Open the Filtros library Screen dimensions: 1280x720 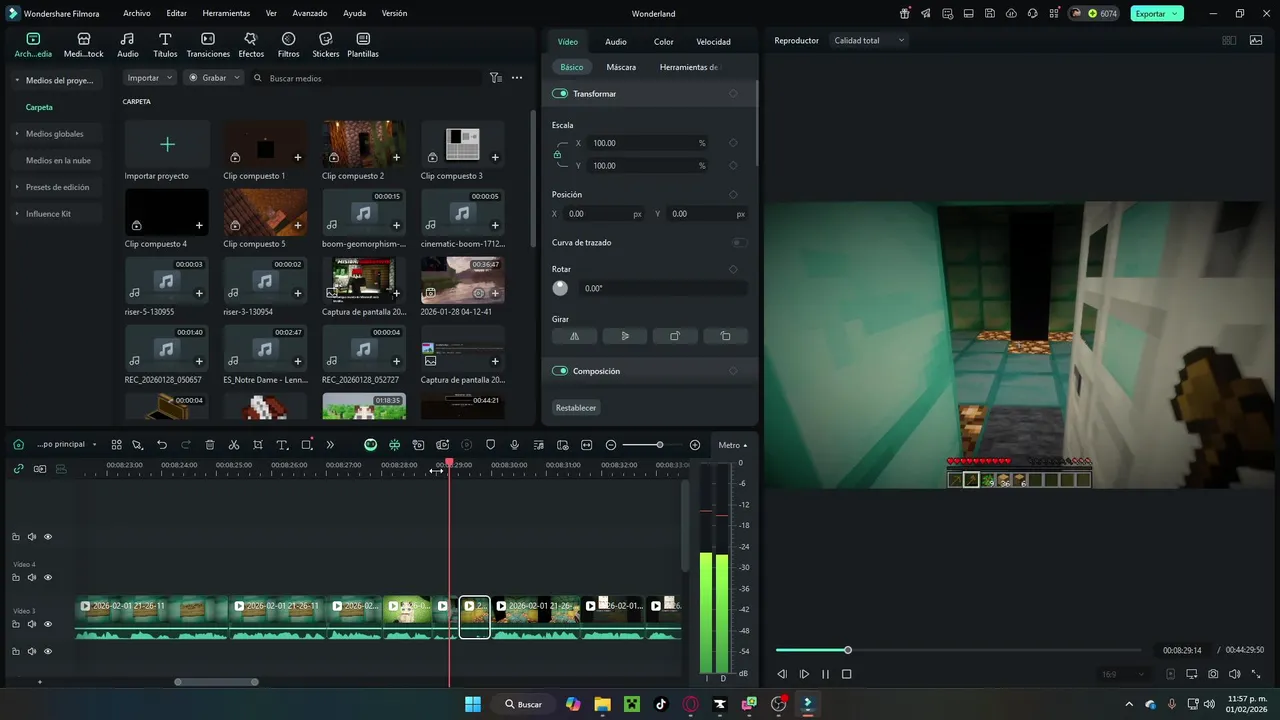pyautogui.click(x=289, y=44)
